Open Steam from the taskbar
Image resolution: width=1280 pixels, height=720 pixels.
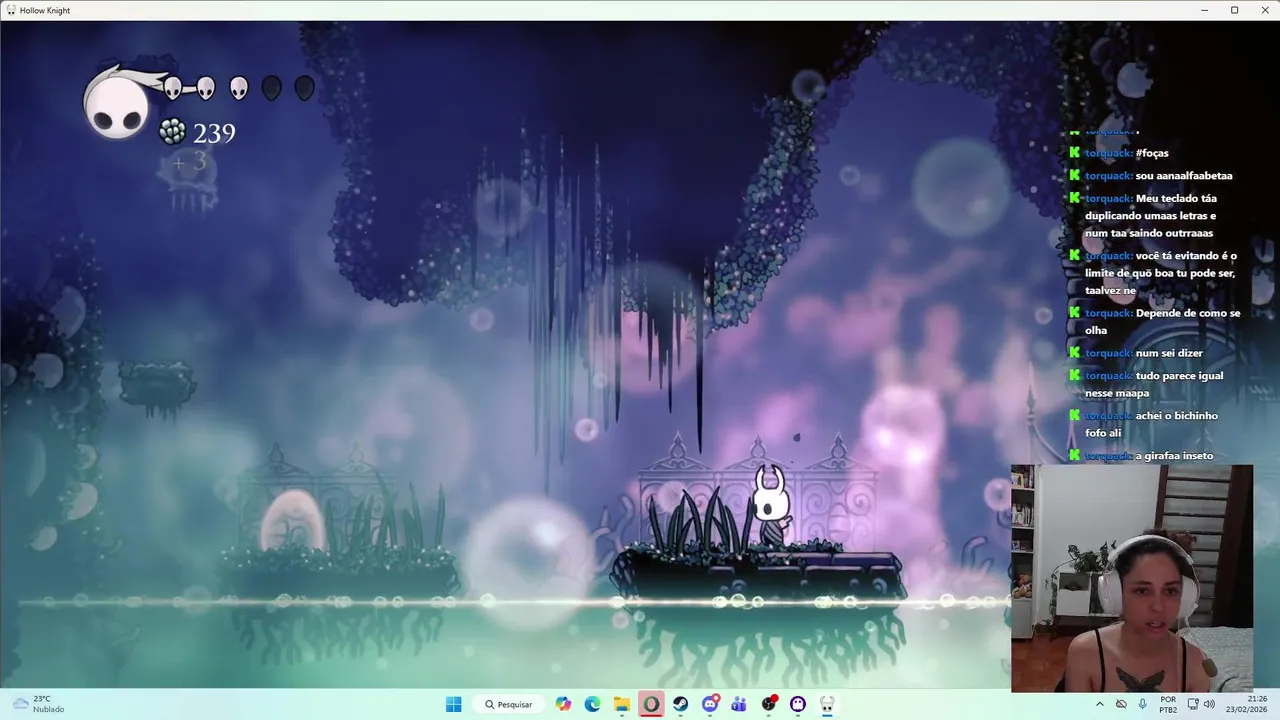(x=680, y=704)
